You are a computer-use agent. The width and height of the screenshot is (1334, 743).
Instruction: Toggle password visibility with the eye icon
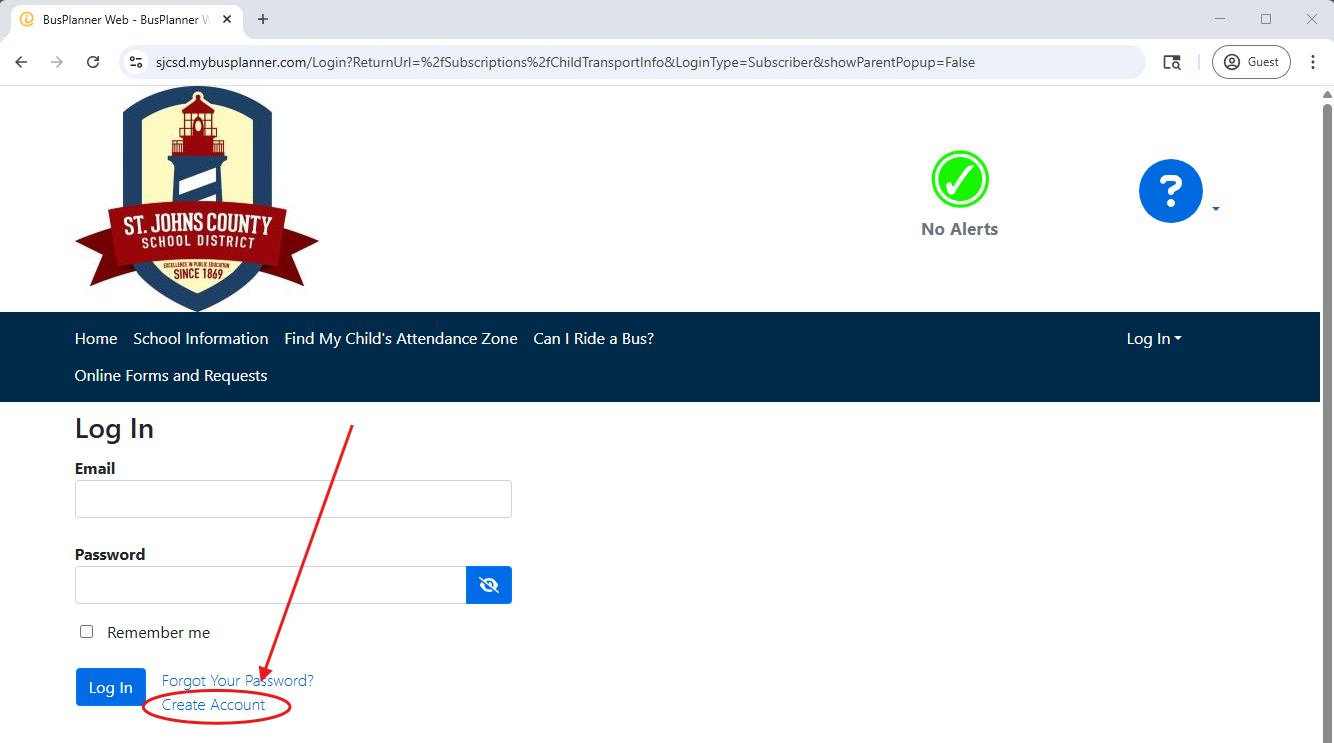click(489, 585)
